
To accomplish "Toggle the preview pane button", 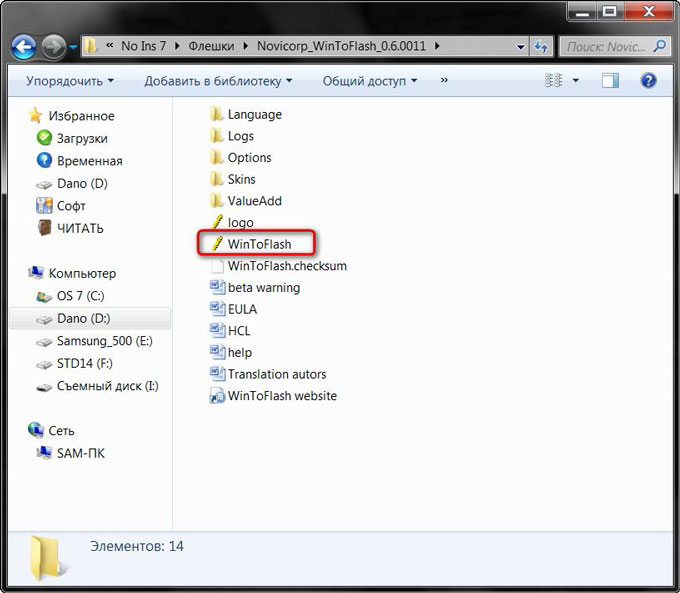I will pyautogui.click(x=610, y=81).
